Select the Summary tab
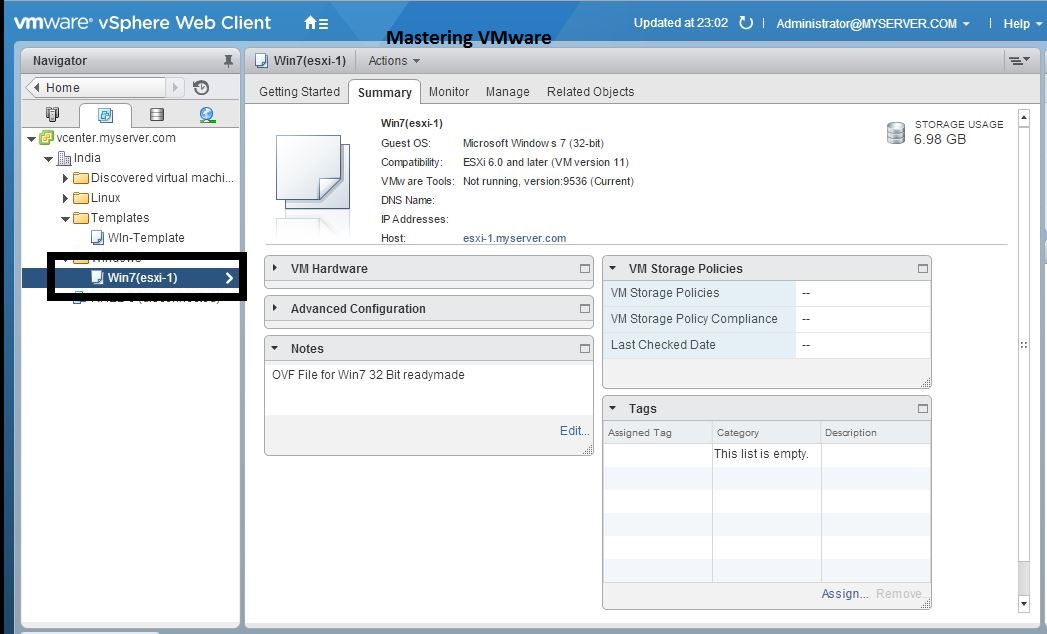This screenshot has height=634, width=1047. pyautogui.click(x=385, y=92)
